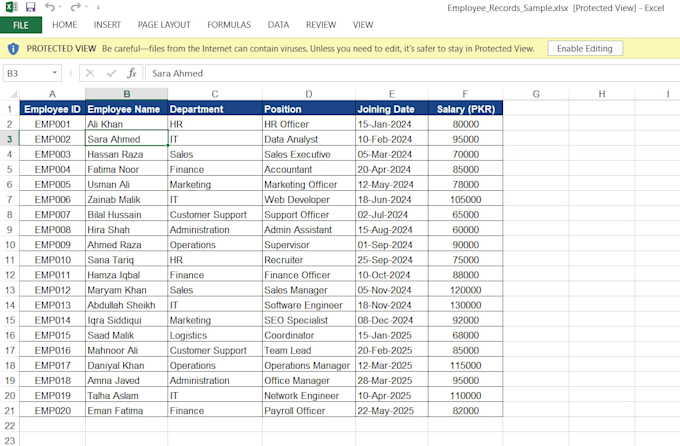Select cell containing Finance Officer
680x446 pixels.
(309, 275)
